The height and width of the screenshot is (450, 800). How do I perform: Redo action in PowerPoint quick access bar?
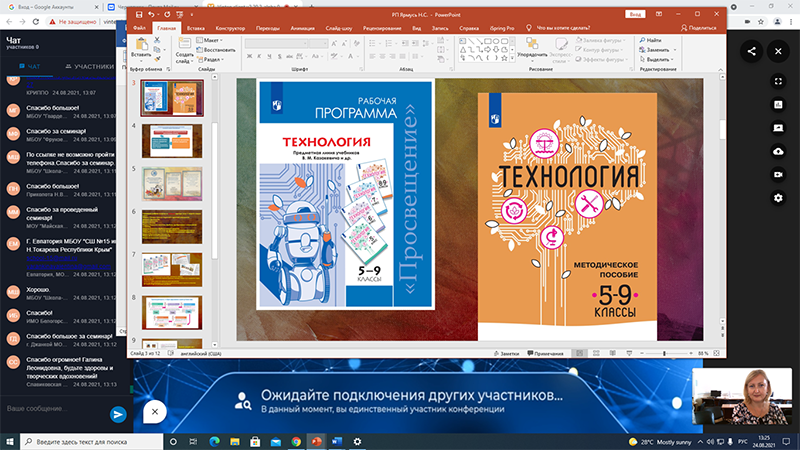(167, 14)
